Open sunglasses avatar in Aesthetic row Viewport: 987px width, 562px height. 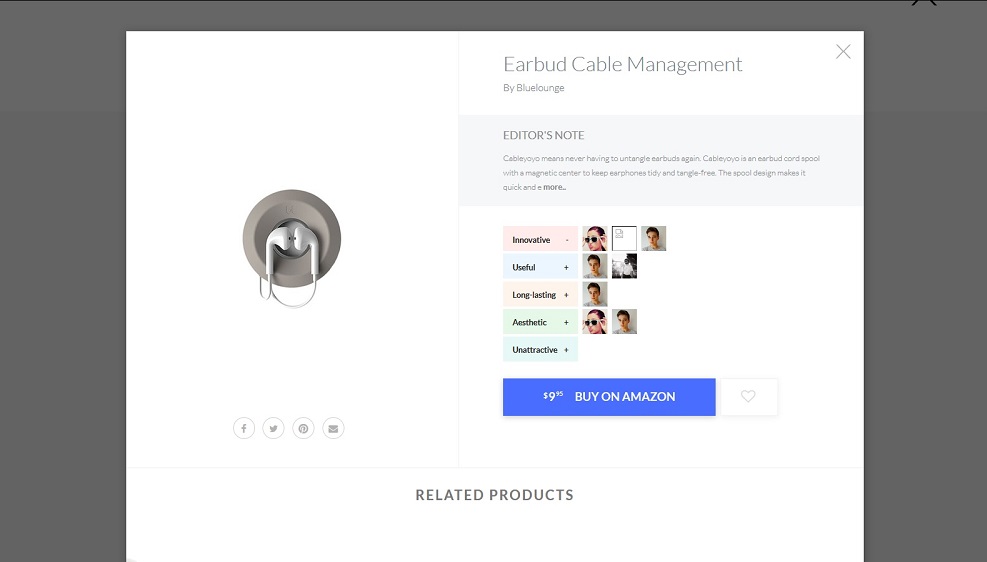point(595,322)
